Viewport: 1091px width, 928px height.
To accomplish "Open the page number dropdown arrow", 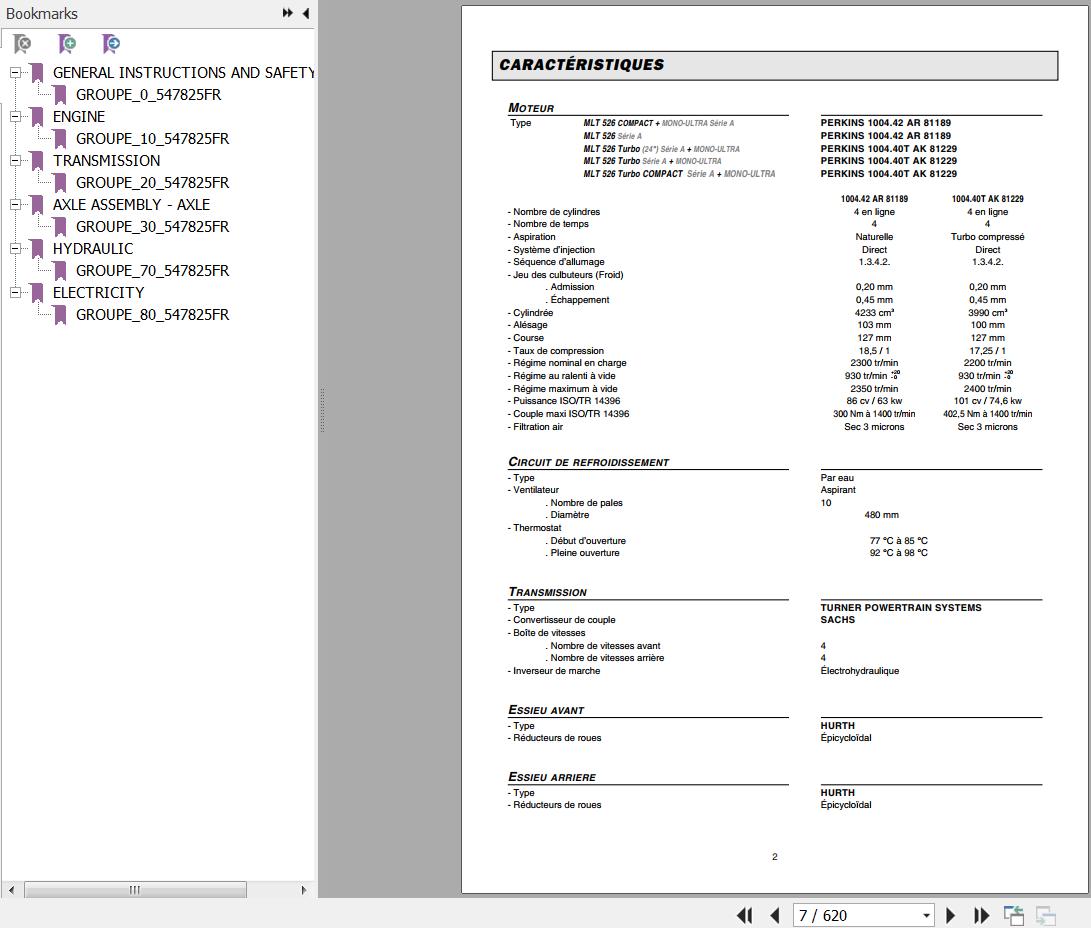I will pos(926,915).
